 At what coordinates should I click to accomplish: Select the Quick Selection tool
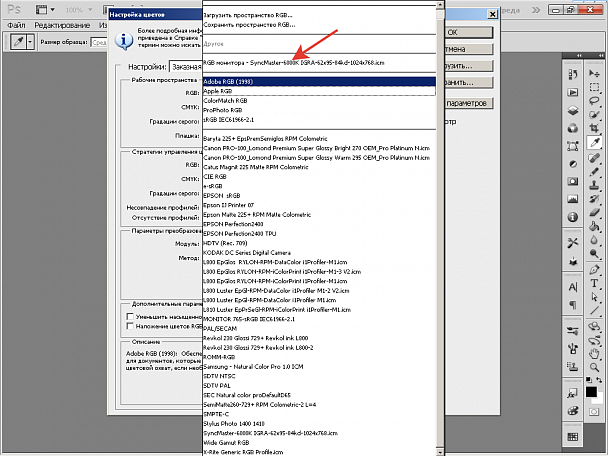(x=594, y=114)
